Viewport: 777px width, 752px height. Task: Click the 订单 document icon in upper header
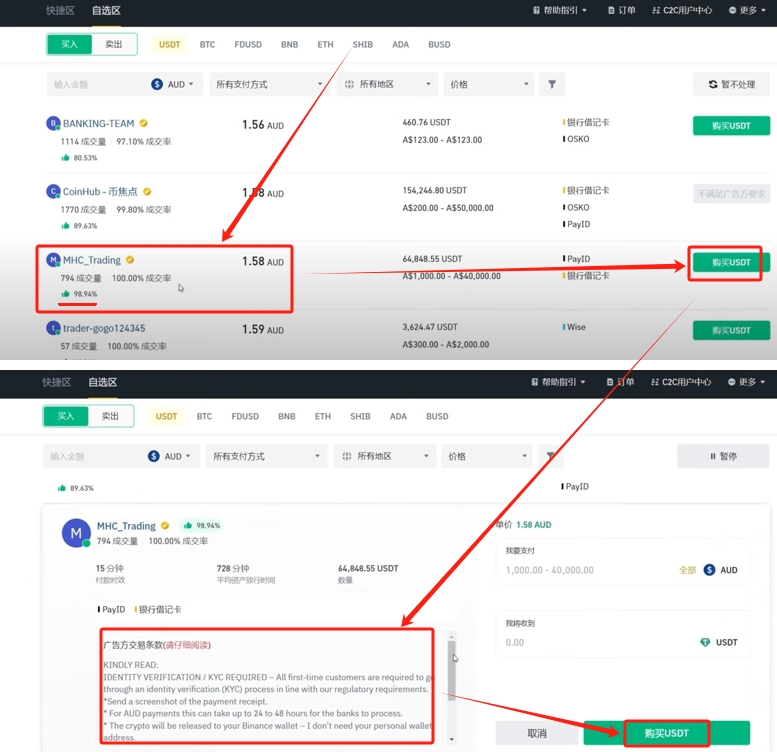(611, 10)
